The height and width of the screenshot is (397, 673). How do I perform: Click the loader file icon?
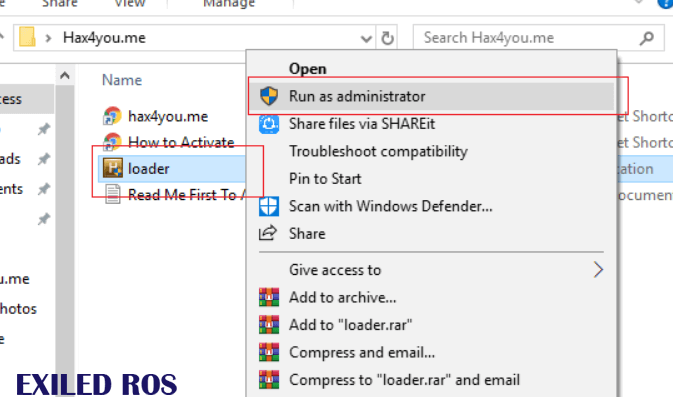(113, 168)
